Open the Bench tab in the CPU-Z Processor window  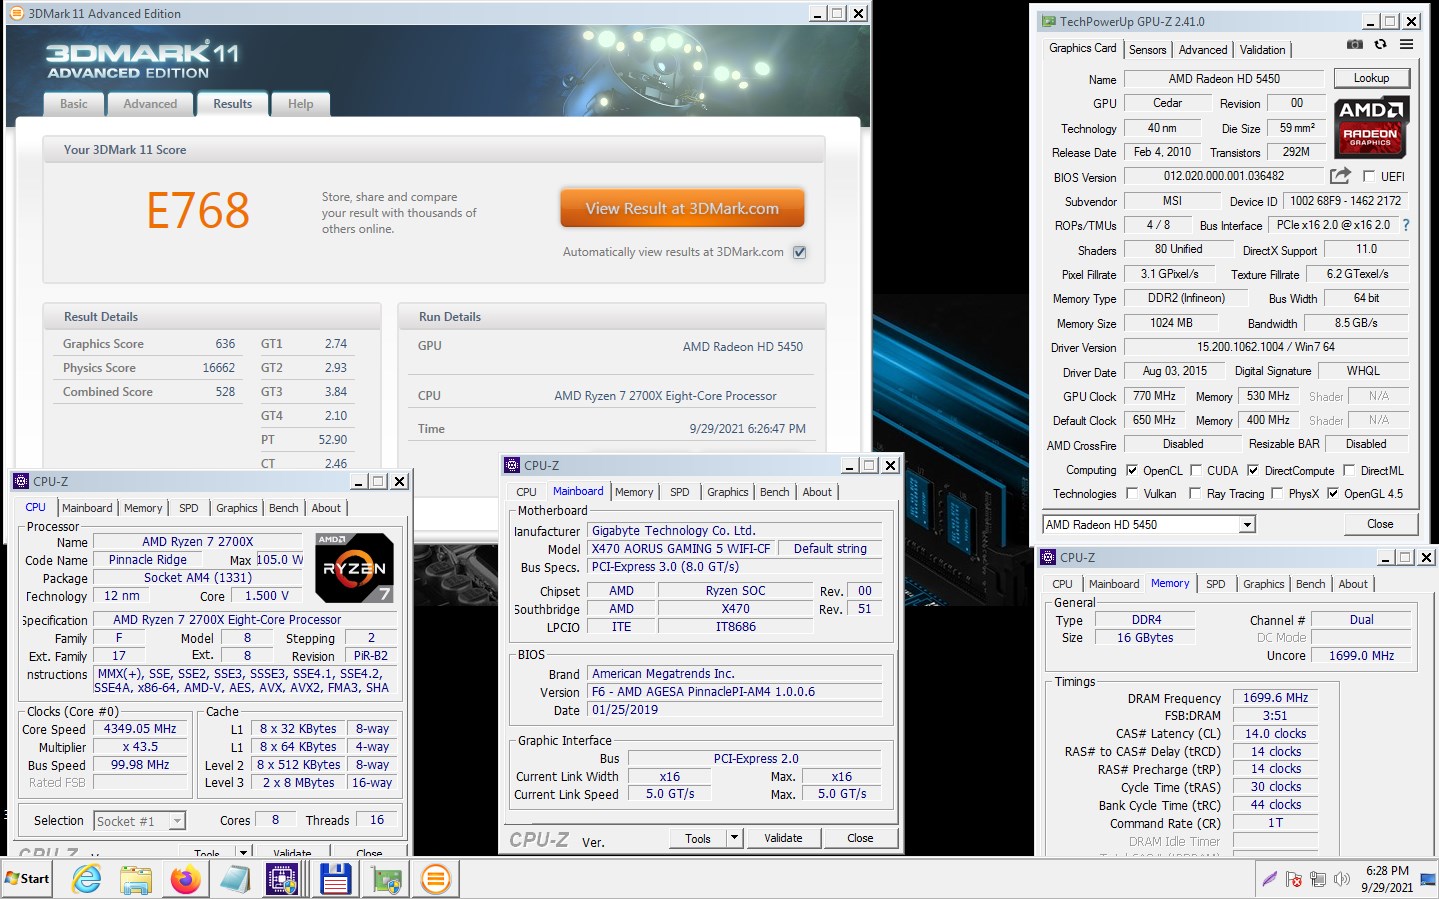(x=284, y=508)
